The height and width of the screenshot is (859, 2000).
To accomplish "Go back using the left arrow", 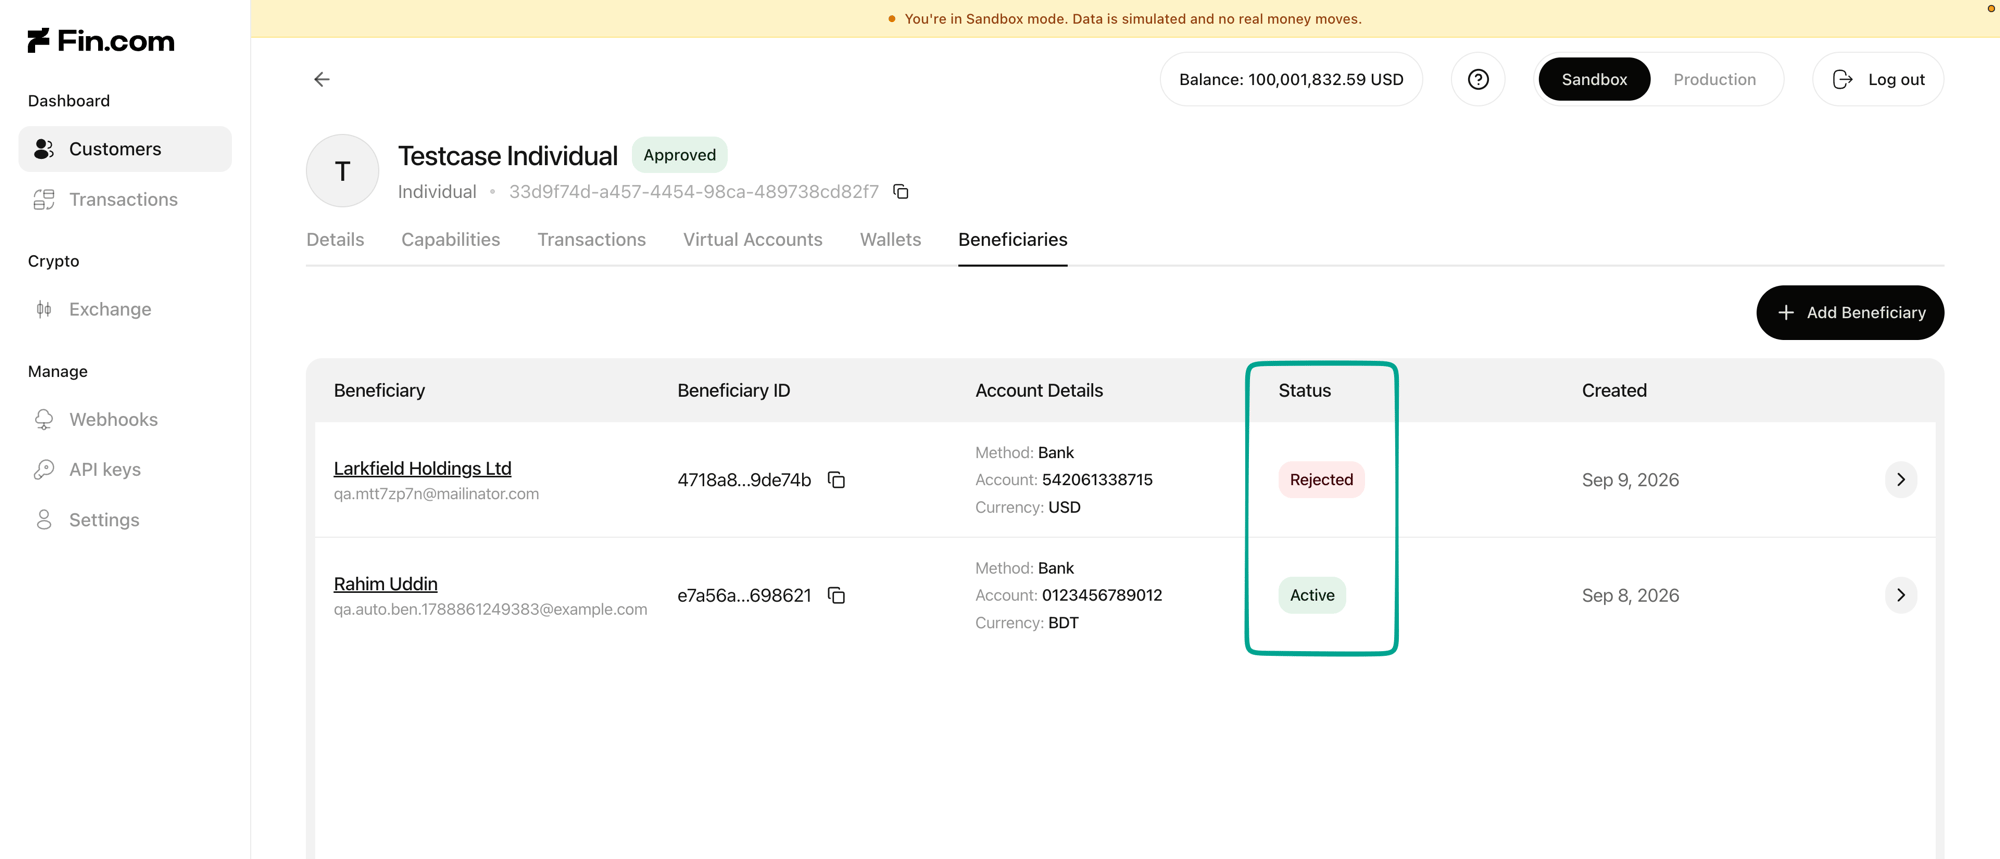I will point(322,79).
